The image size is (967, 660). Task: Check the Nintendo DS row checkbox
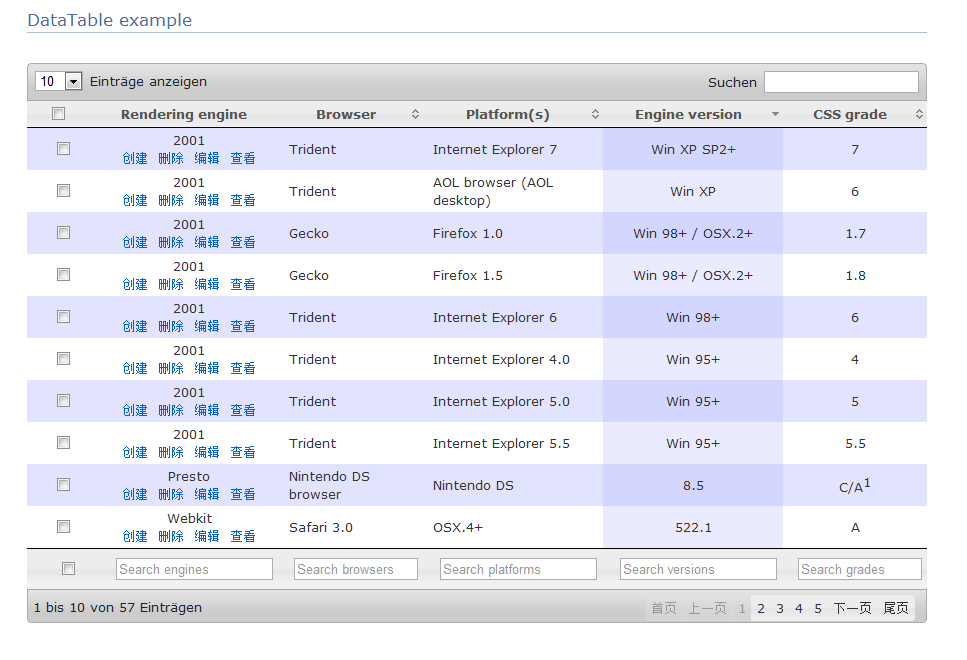pyautogui.click(x=64, y=485)
